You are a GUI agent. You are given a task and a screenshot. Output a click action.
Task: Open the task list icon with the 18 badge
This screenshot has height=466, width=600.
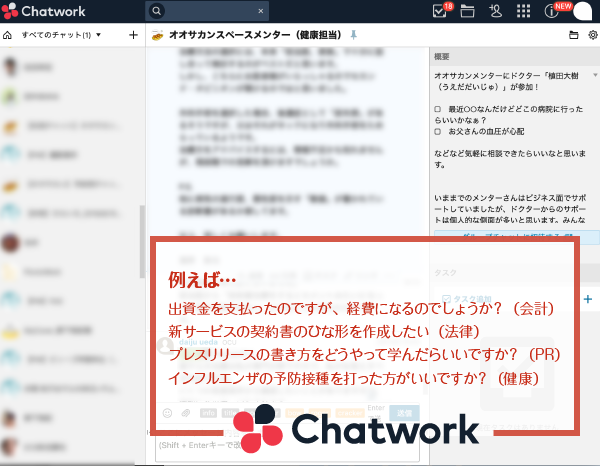click(x=440, y=11)
